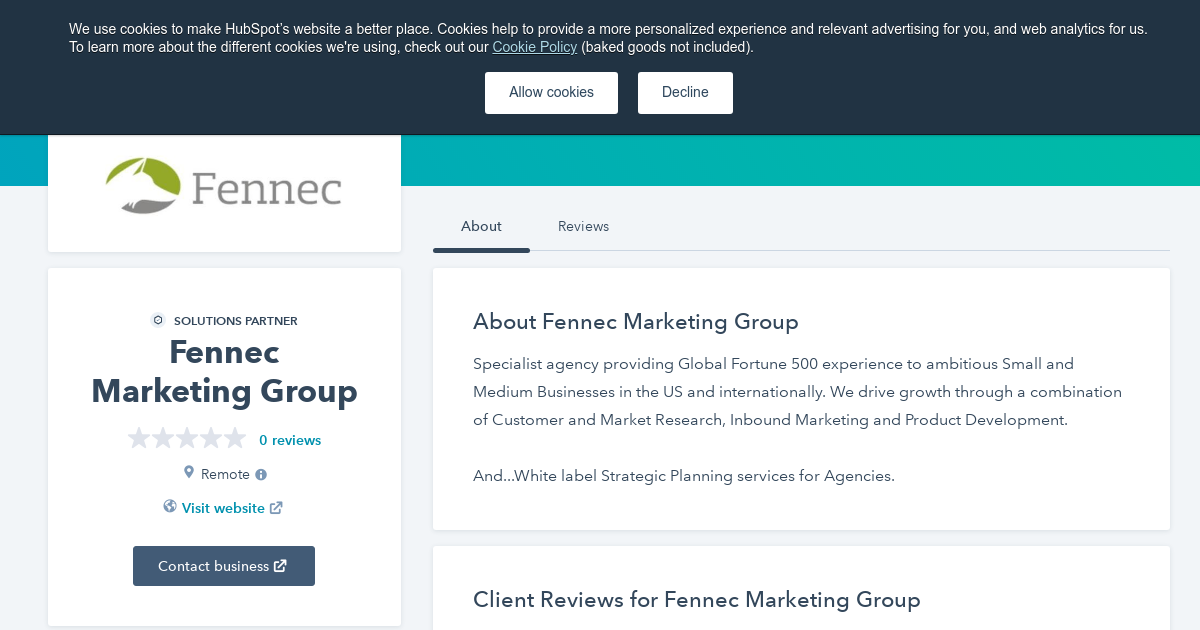Click the location pin icon near Remote
Viewport: 1200px width, 630px height.
[x=188, y=473]
